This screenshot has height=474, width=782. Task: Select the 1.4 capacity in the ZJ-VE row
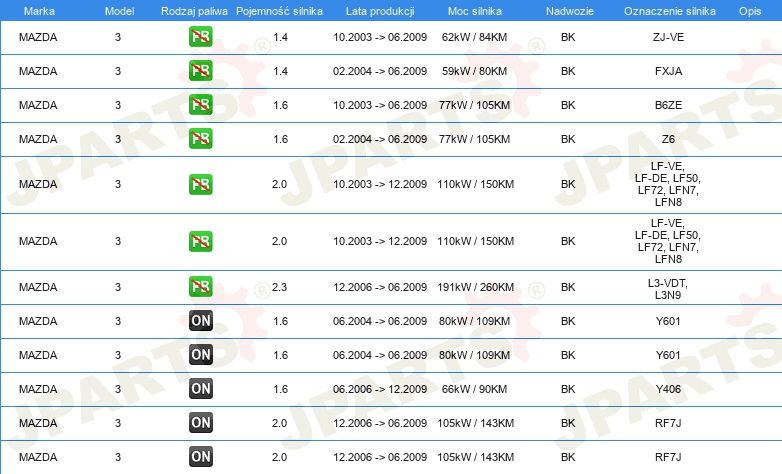click(x=281, y=37)
